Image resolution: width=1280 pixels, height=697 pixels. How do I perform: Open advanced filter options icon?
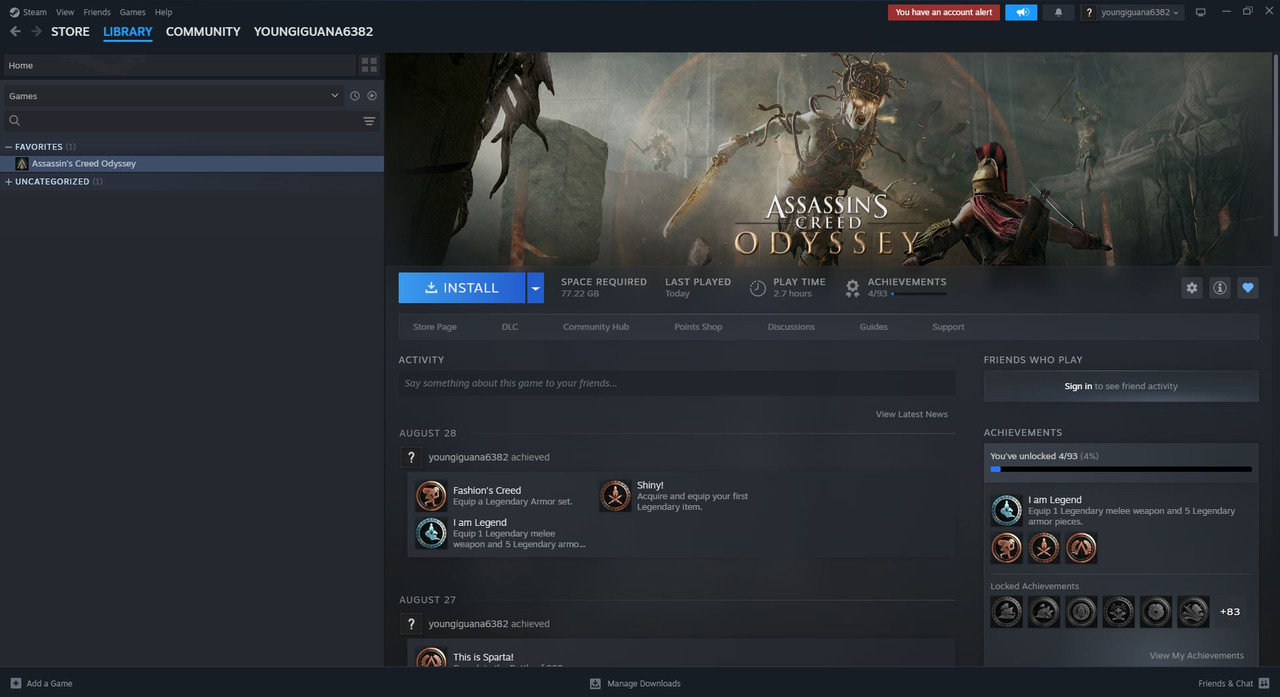coord(369,121)
